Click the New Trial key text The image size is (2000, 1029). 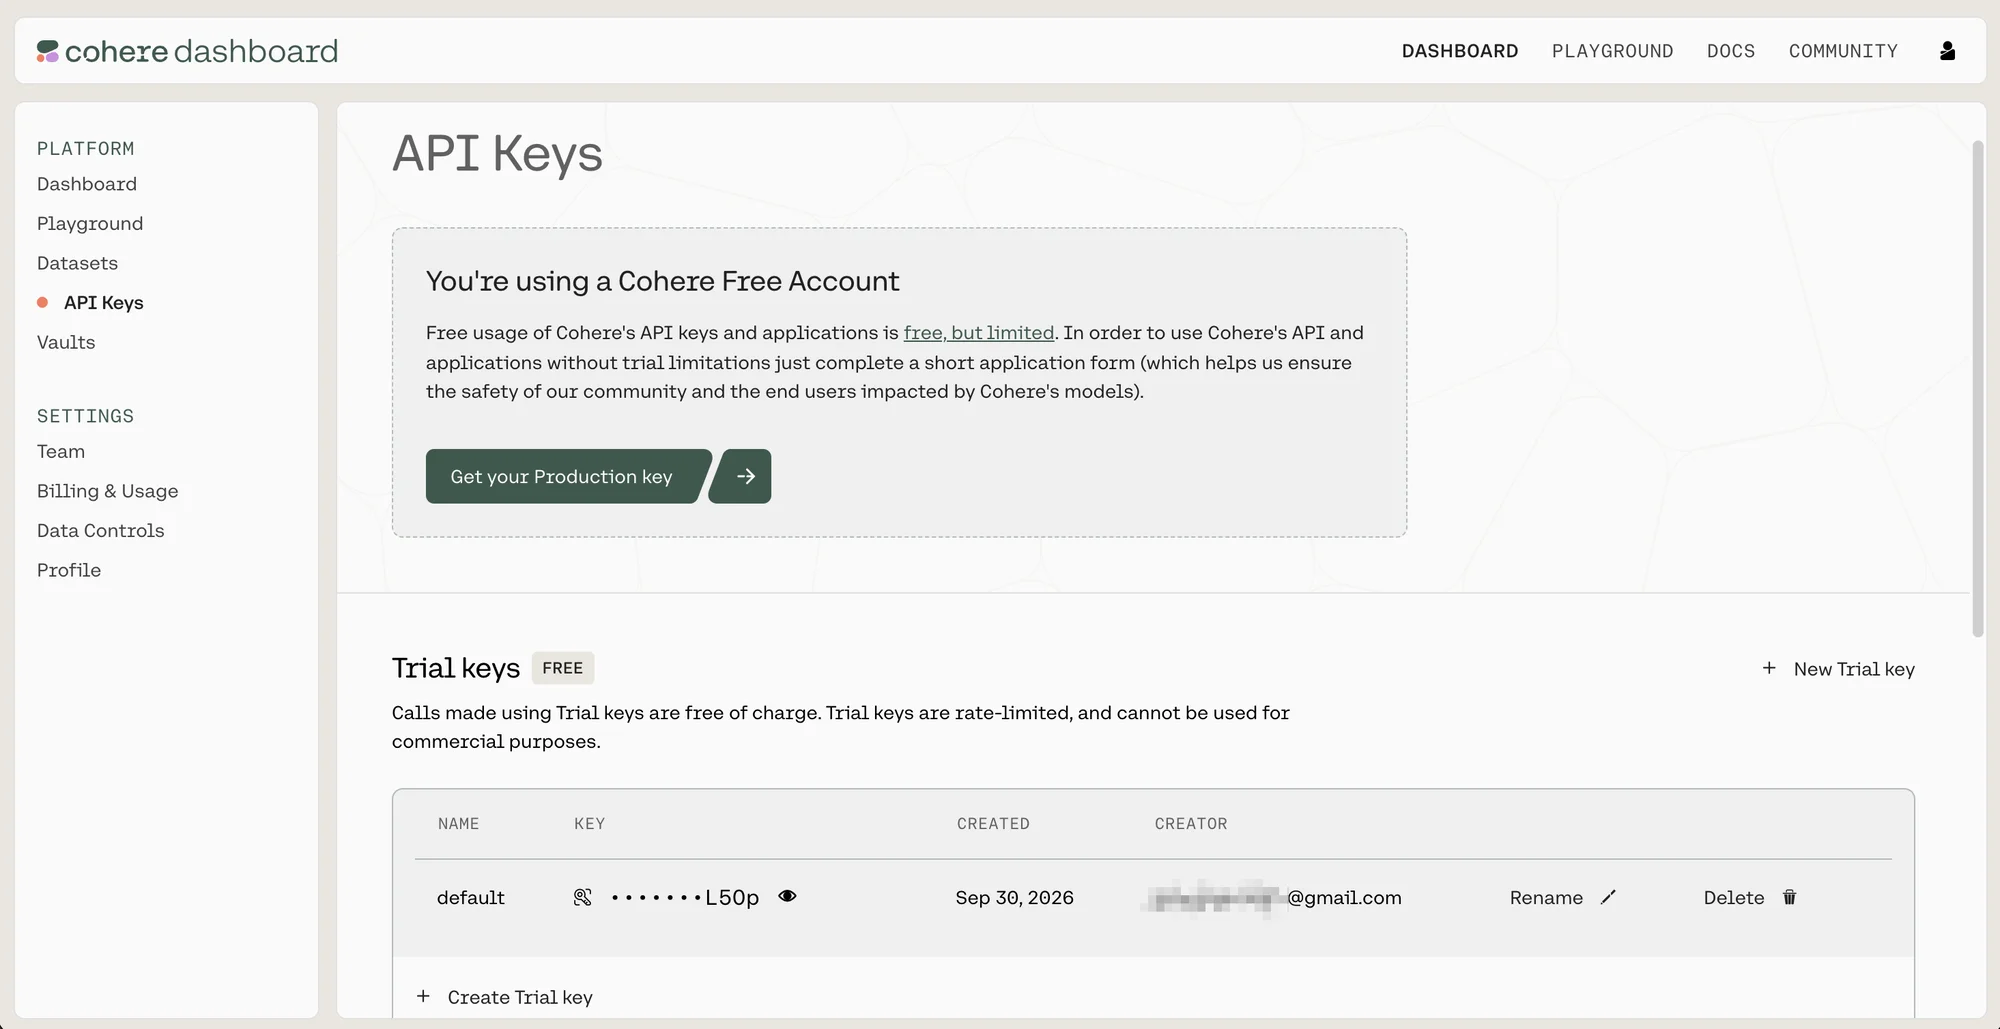coord(1854,669)
